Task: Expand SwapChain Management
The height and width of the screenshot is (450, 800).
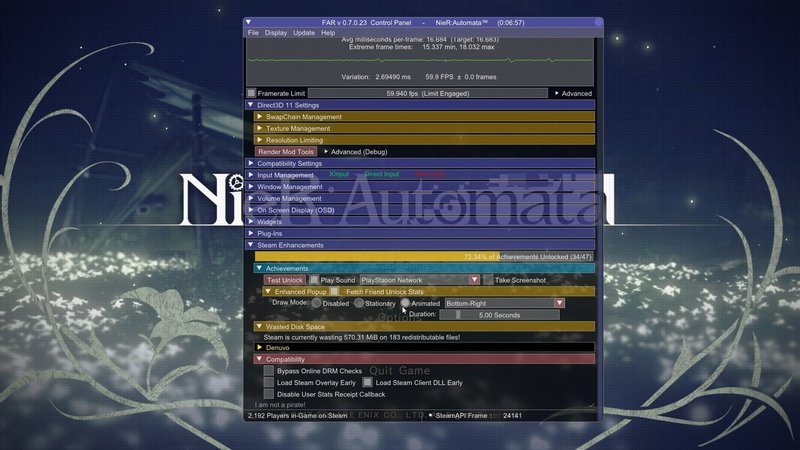Action: click(x=424, y=117)
